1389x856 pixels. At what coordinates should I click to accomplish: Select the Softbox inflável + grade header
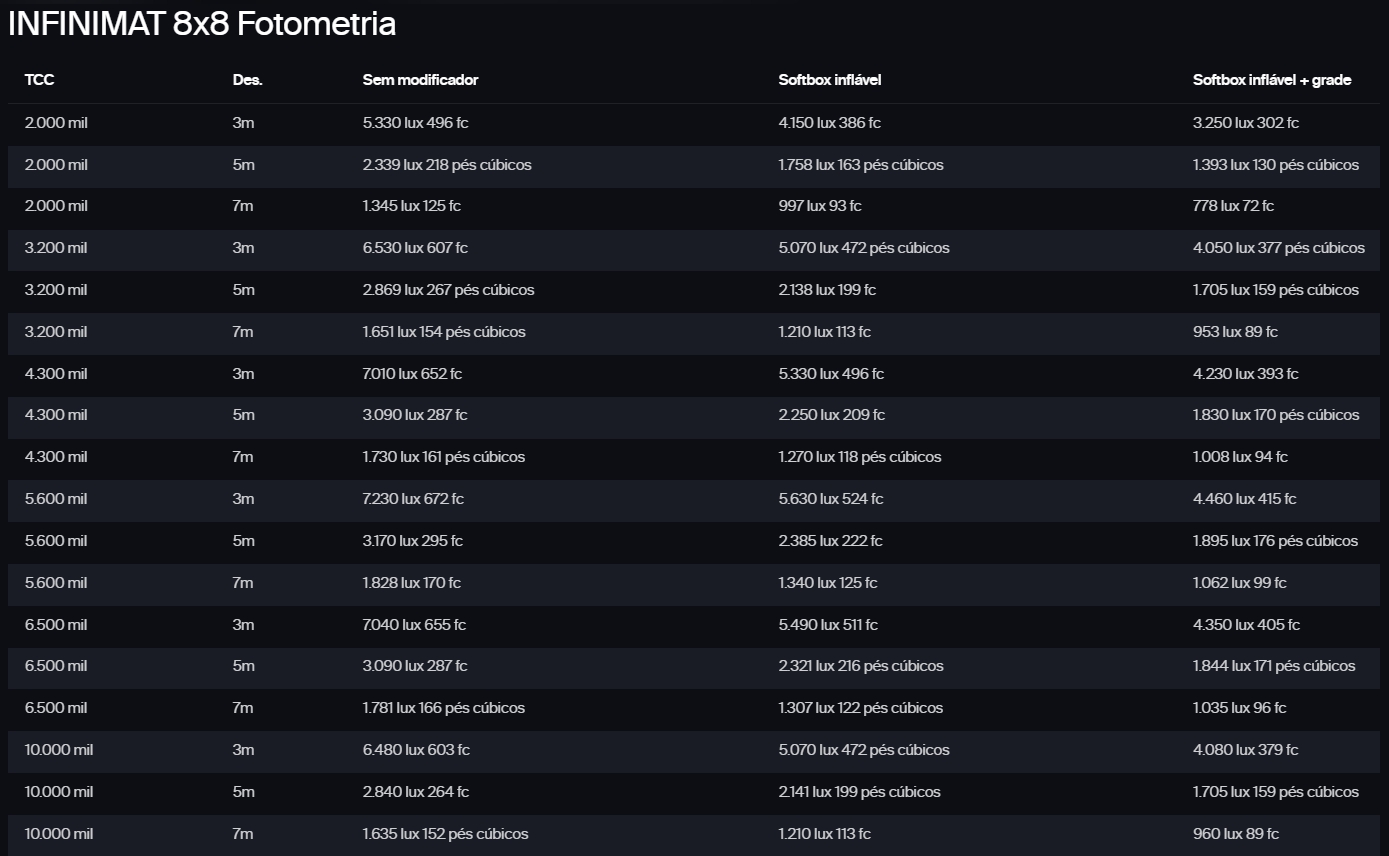1271,80
